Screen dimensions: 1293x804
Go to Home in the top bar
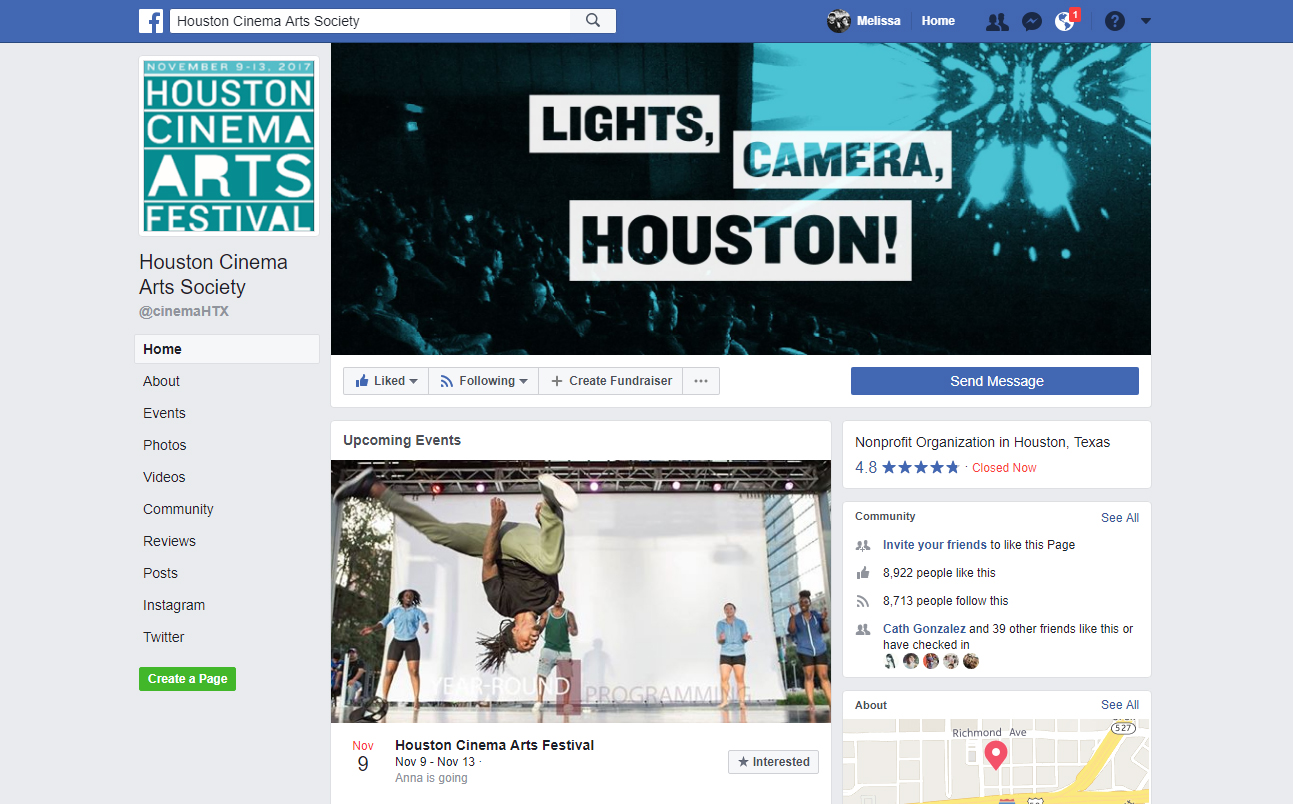click(x=938, y=21)
